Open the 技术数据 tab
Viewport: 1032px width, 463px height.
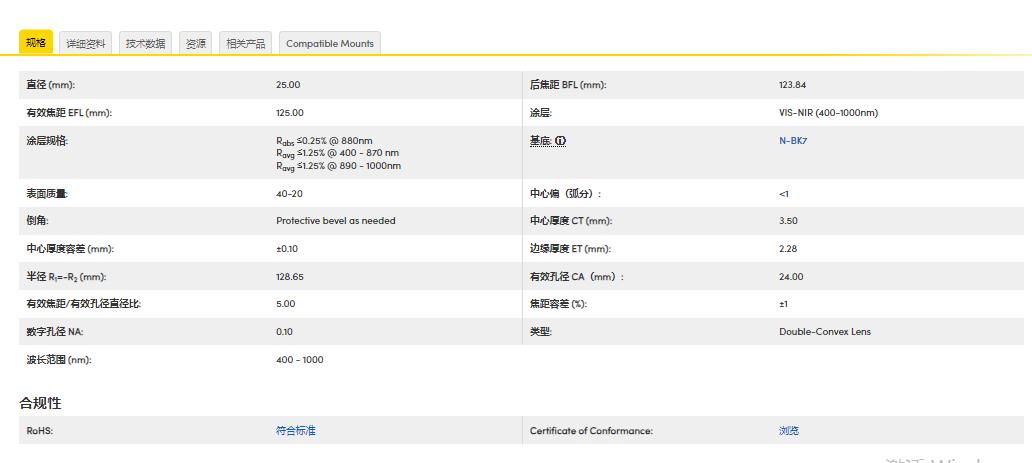[x=146, y=44]
